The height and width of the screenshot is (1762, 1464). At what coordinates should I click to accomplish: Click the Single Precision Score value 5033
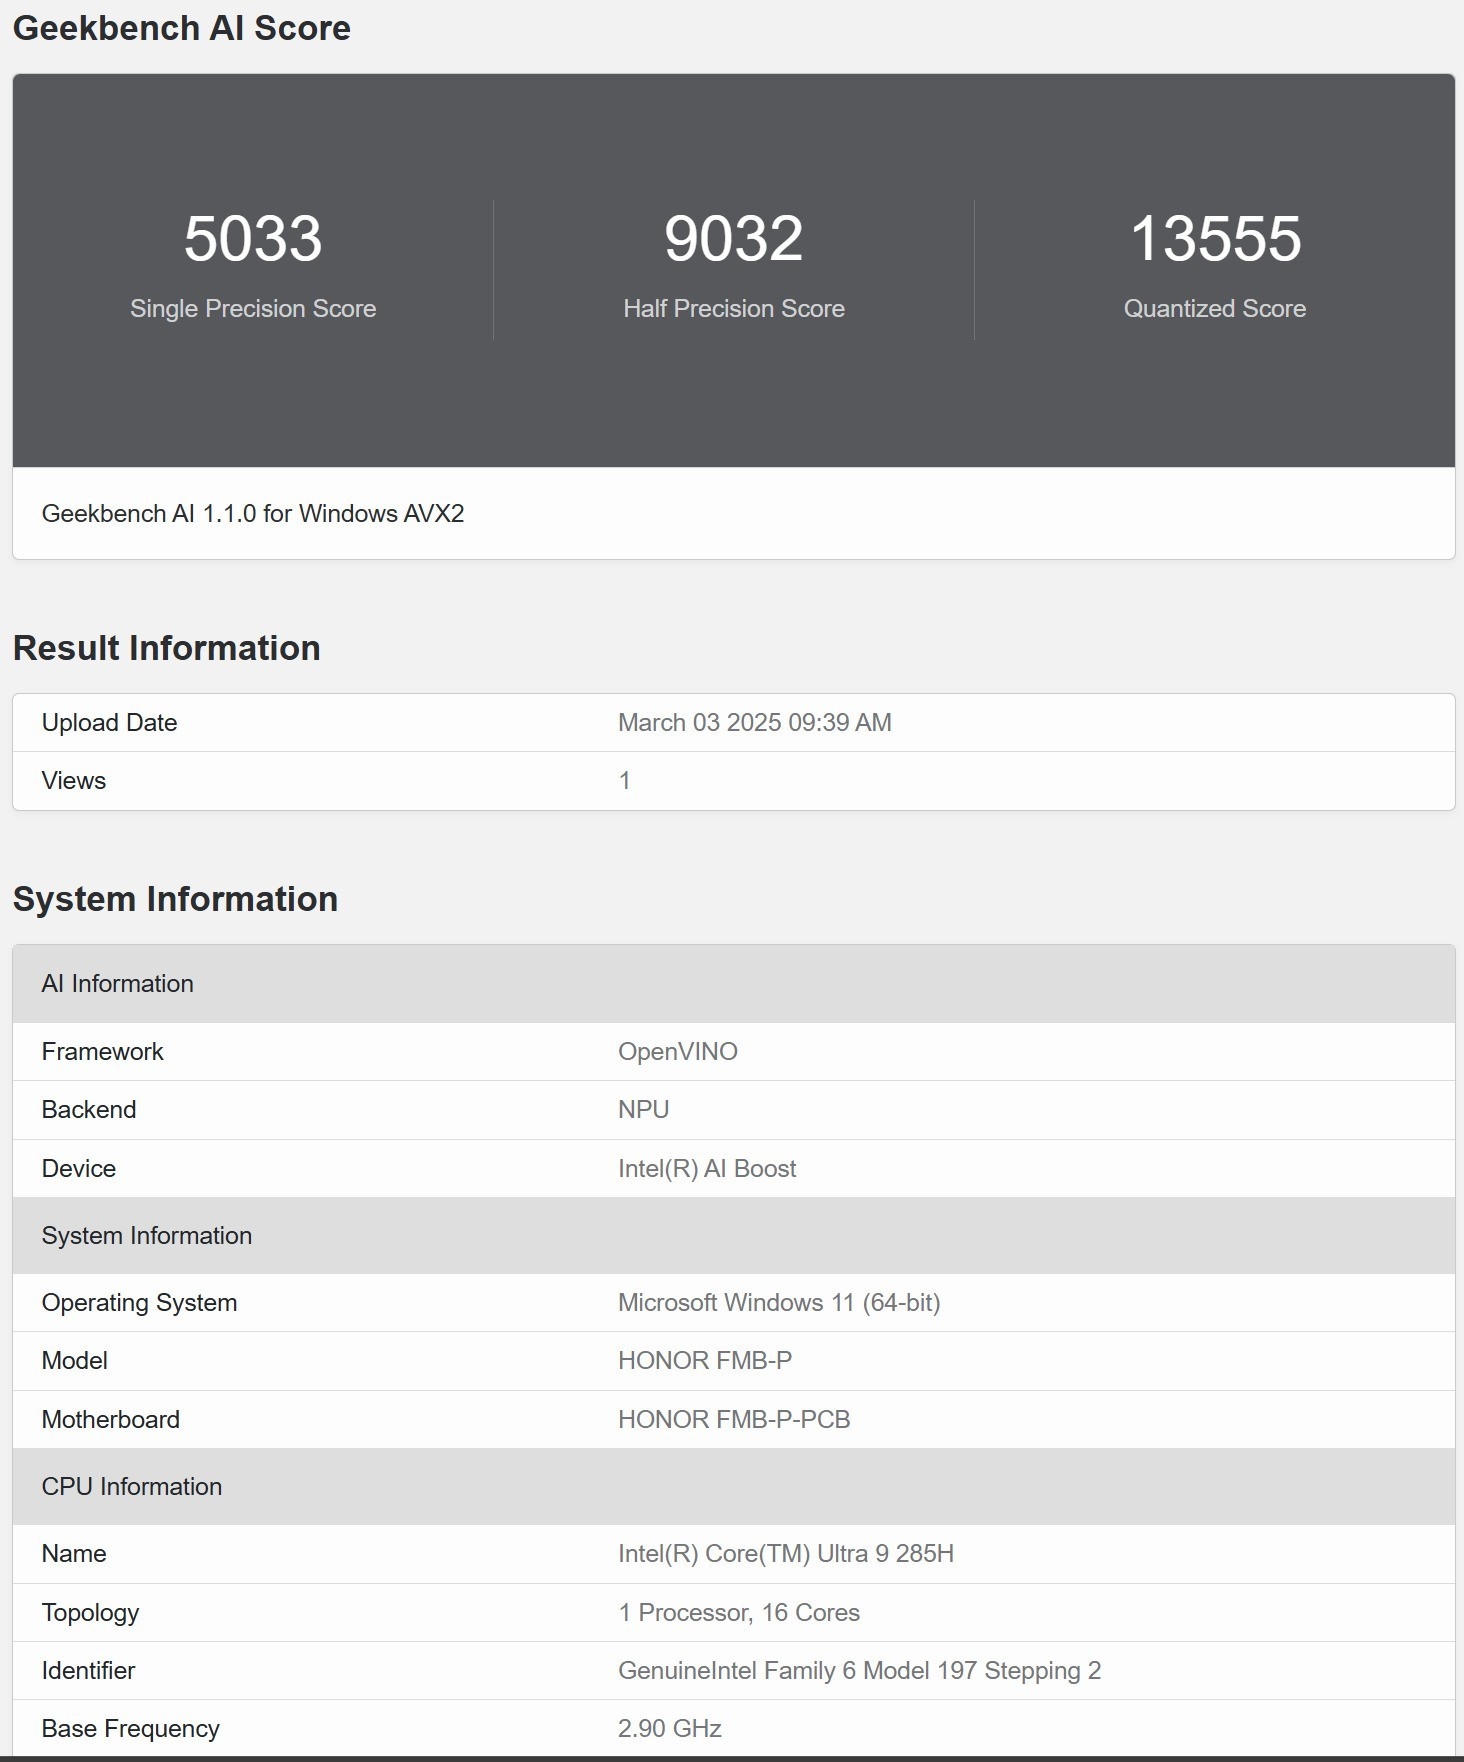point(253,239)
